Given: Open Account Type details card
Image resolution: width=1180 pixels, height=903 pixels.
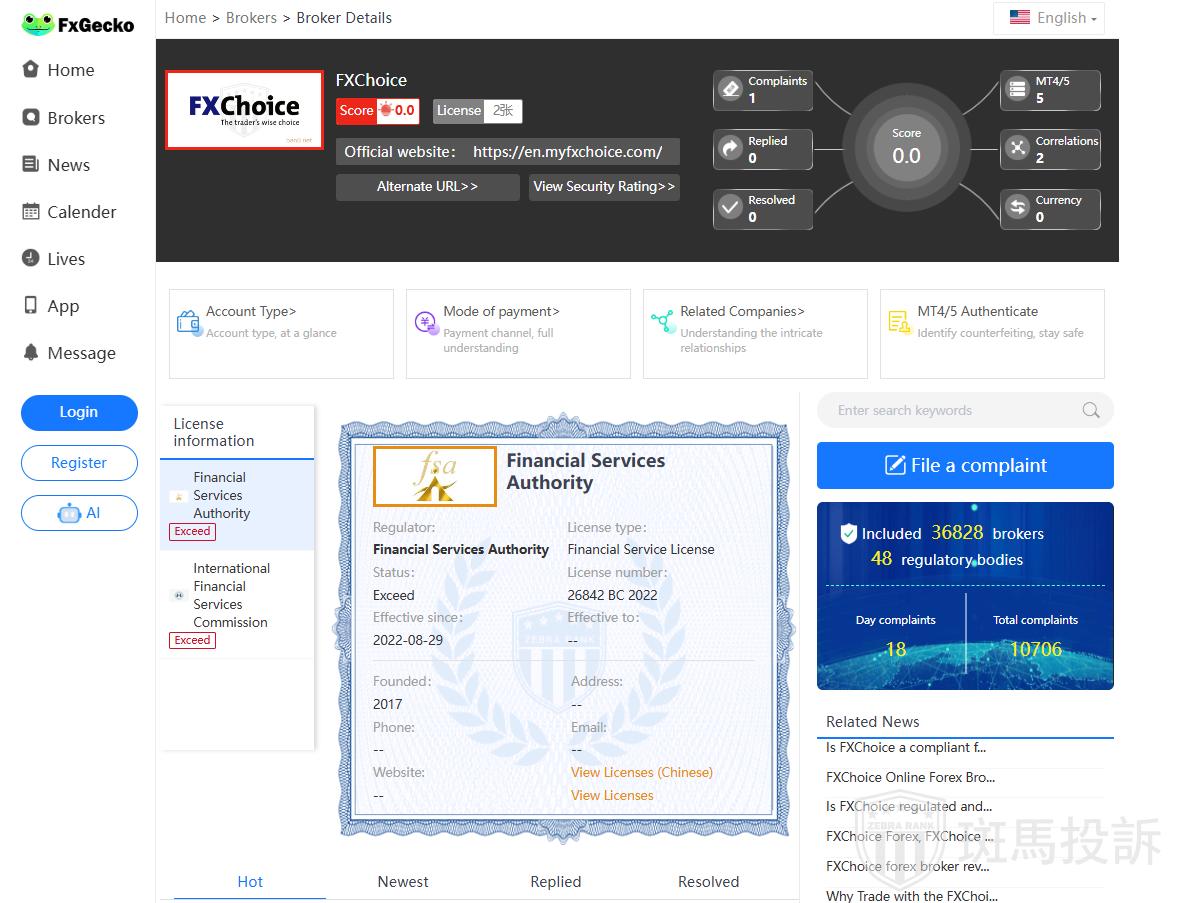Looking at the screenshot, I should 281,333.
